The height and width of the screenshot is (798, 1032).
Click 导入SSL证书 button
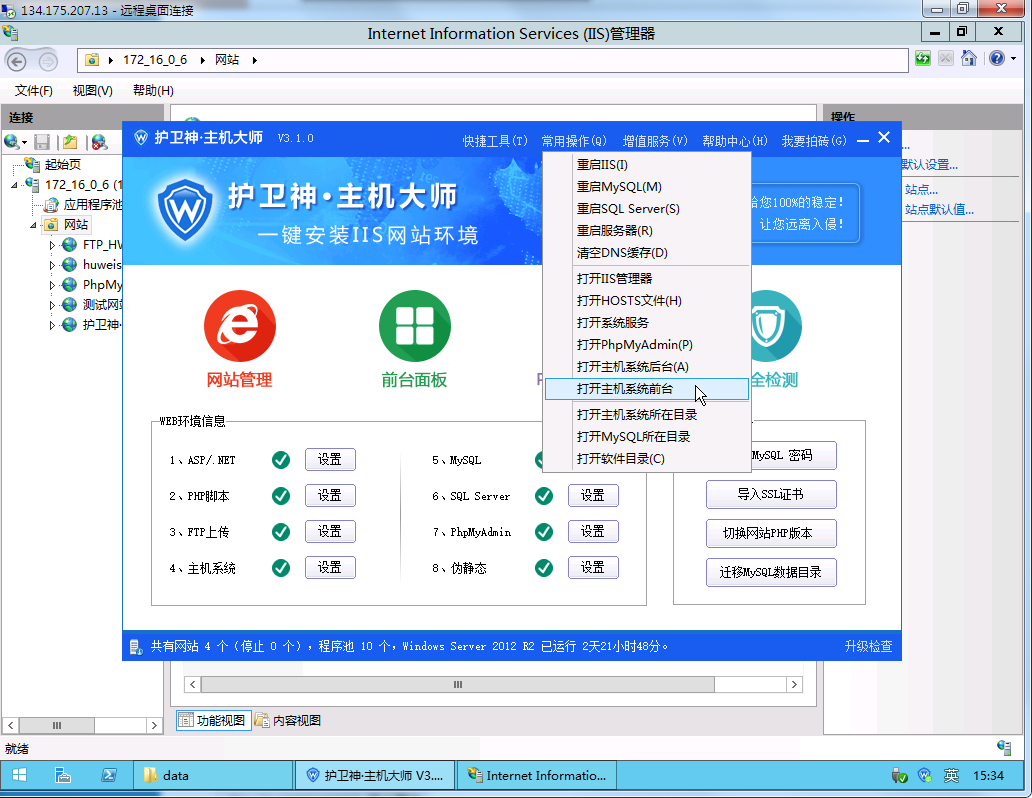[771, 494]
